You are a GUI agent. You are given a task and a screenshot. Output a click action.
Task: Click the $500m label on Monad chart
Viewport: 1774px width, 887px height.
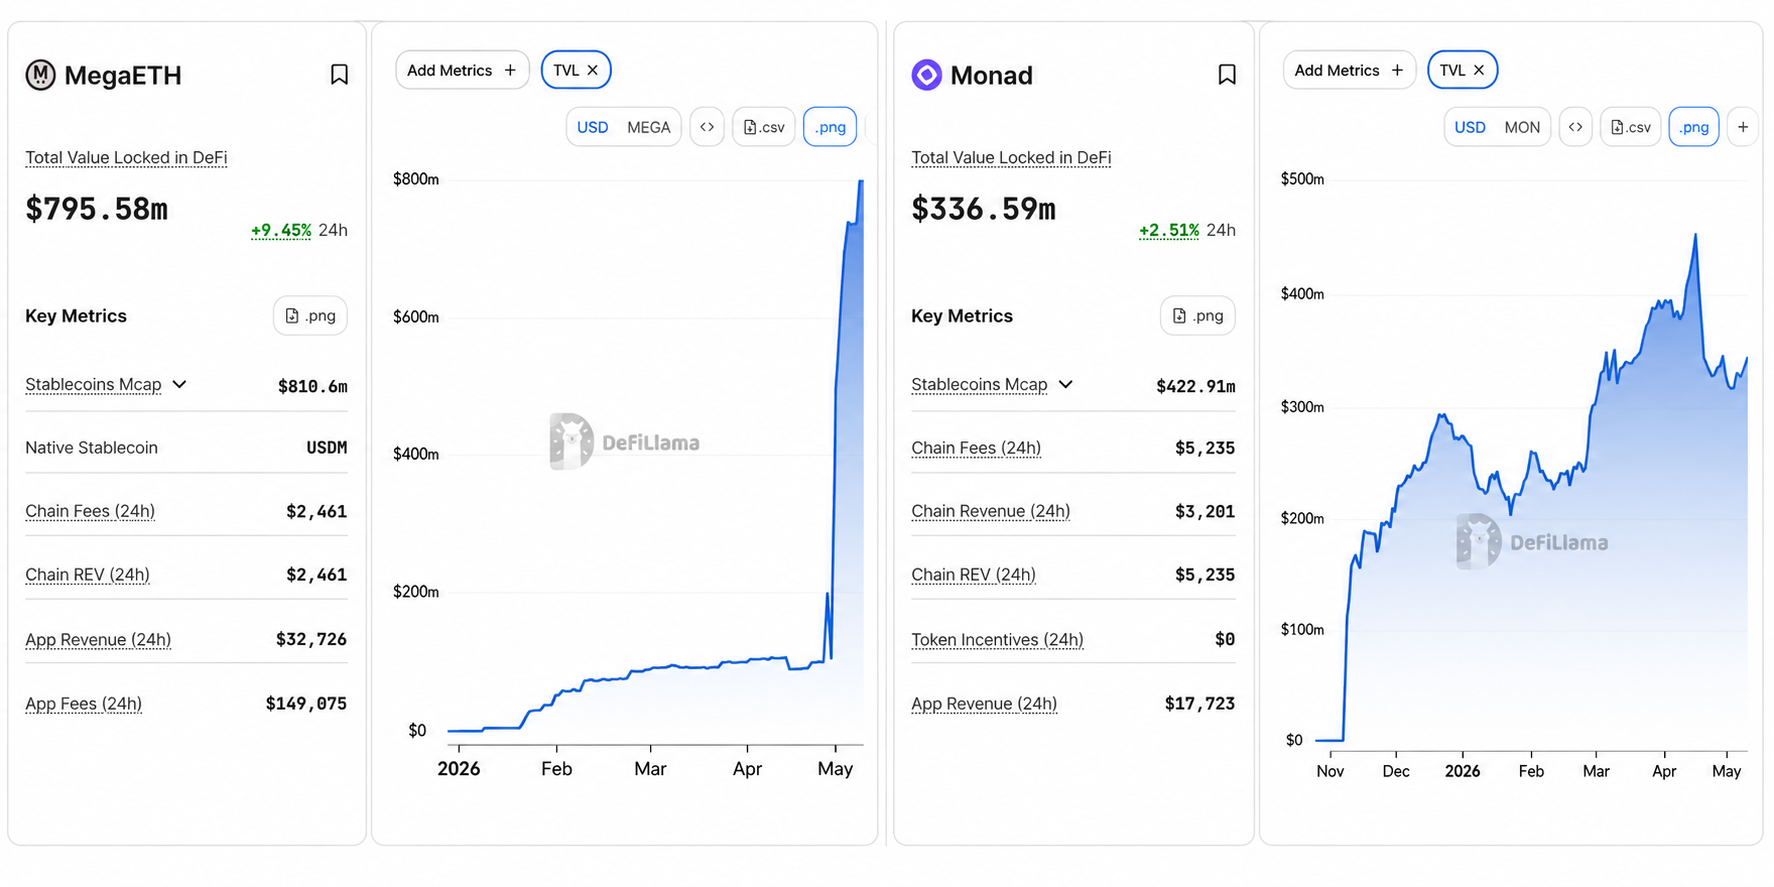[x=1302, y=180]
